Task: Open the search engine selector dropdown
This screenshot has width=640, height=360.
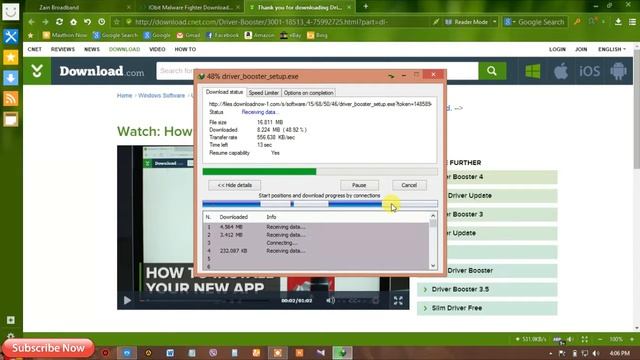Action: tap(509, 22)
